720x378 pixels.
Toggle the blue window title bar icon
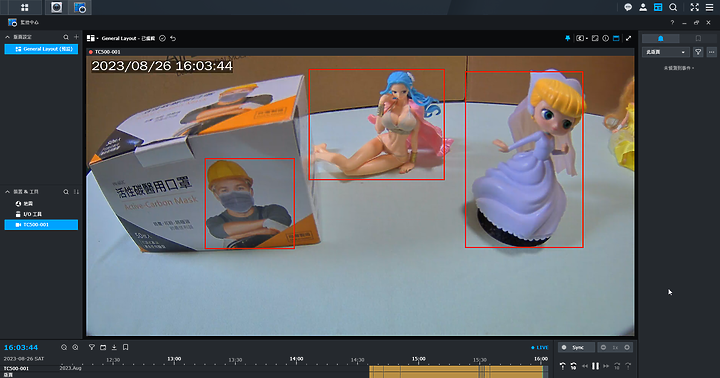tap(616, 39)
